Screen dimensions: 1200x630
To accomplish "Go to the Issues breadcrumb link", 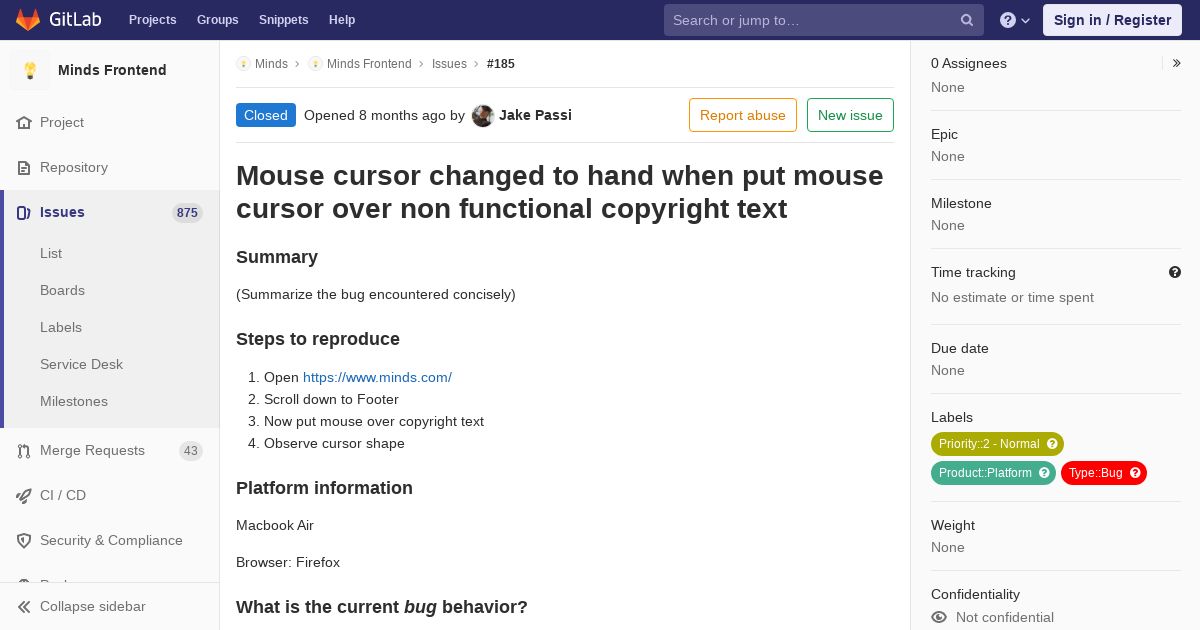I will (x=449, y=63).
